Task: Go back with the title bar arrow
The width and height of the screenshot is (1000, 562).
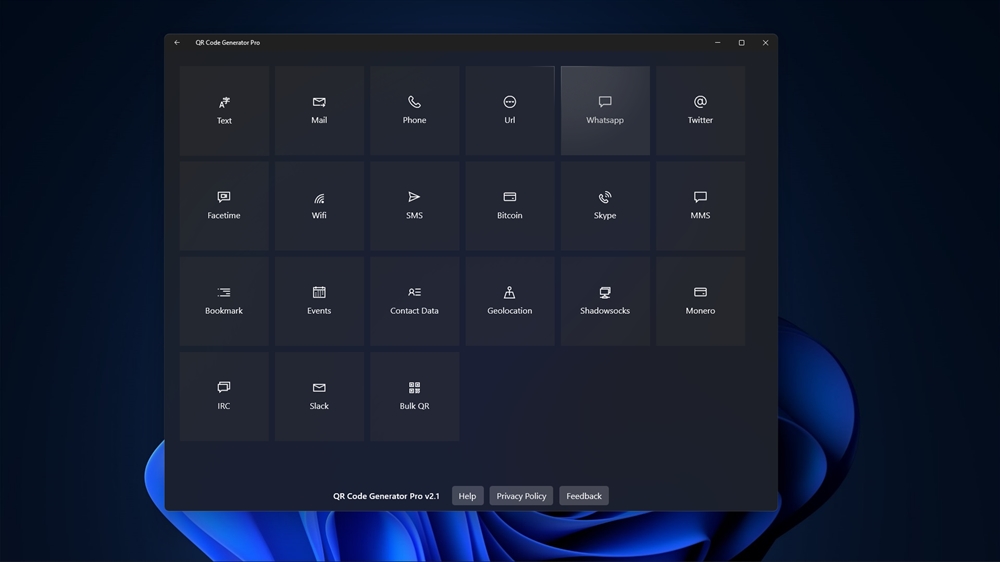Action: [x=177, y=43]
